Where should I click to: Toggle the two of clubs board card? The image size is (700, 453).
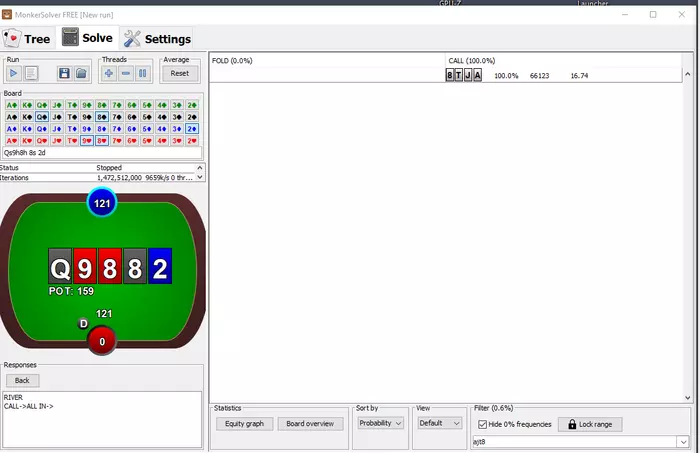click(192, 105)
